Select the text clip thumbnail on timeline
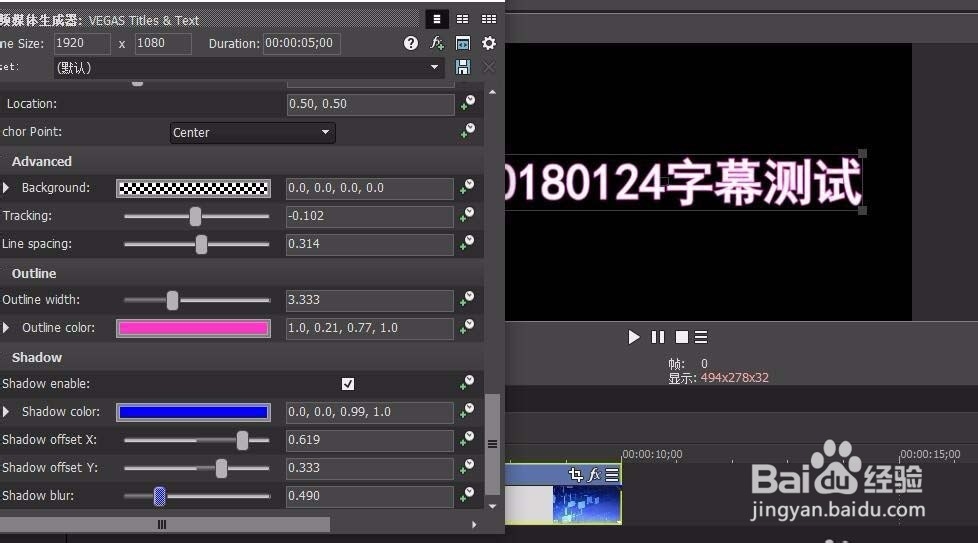978x543 pixels. click(563, 504)
